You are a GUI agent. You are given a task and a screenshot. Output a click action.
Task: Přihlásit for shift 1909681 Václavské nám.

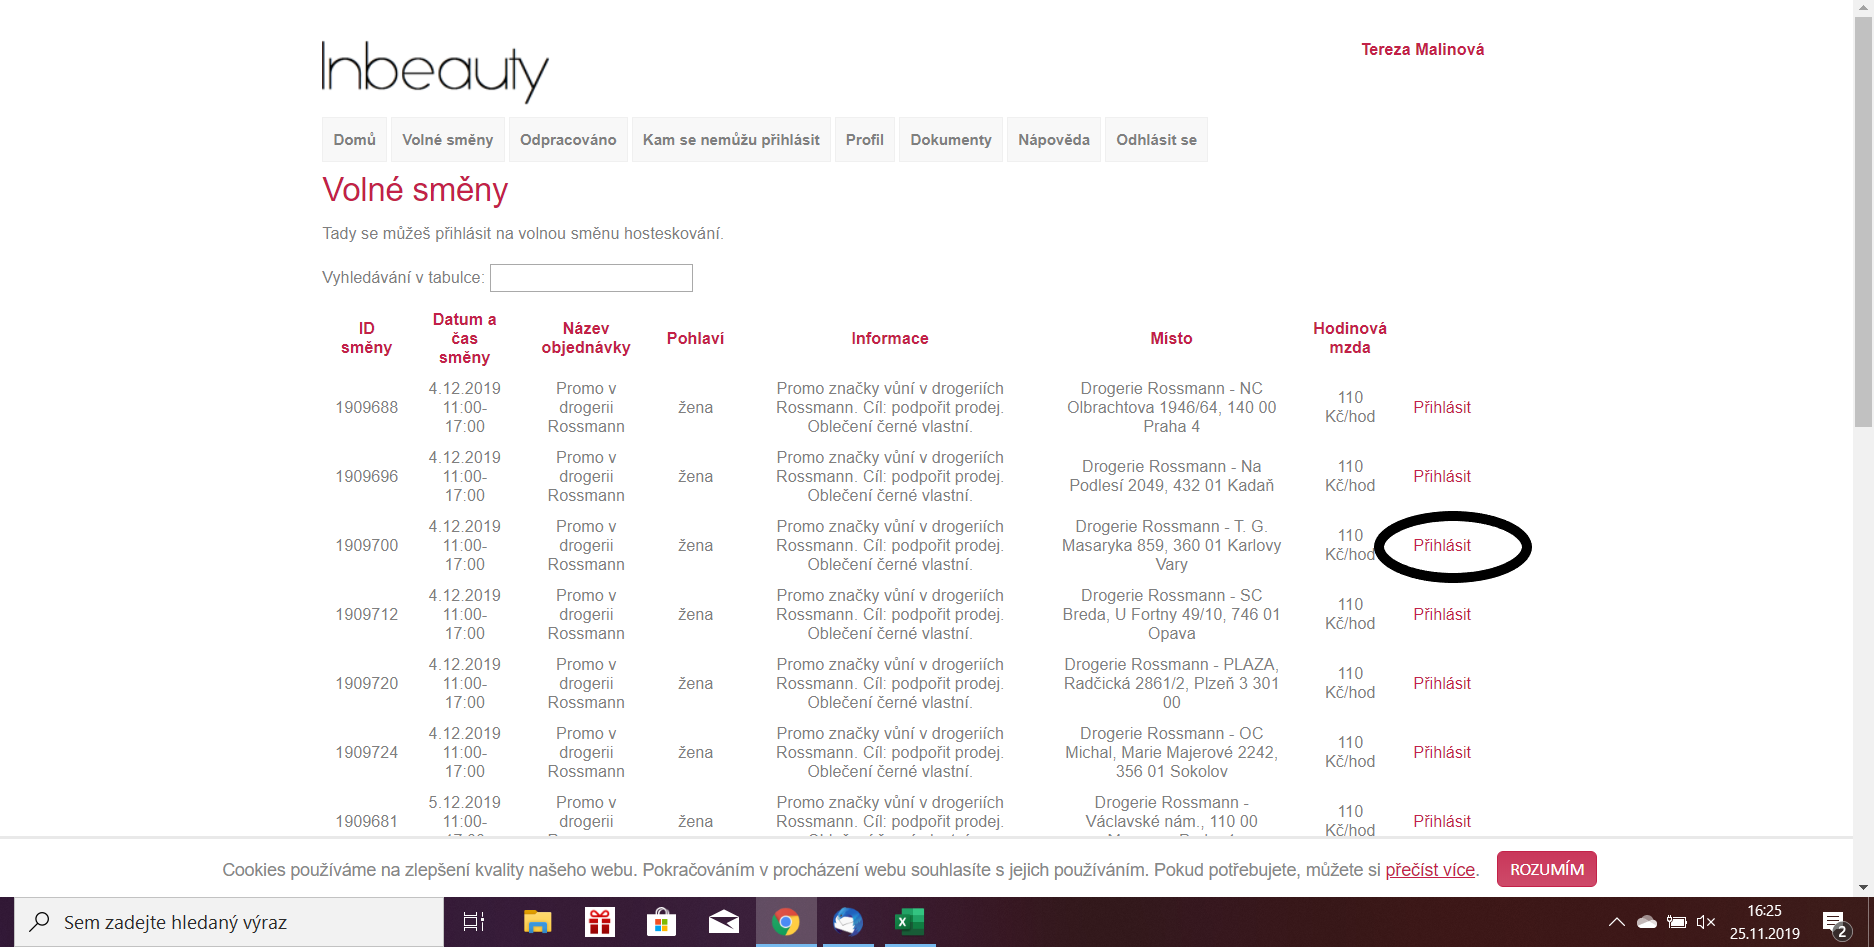click(1442, 821)
